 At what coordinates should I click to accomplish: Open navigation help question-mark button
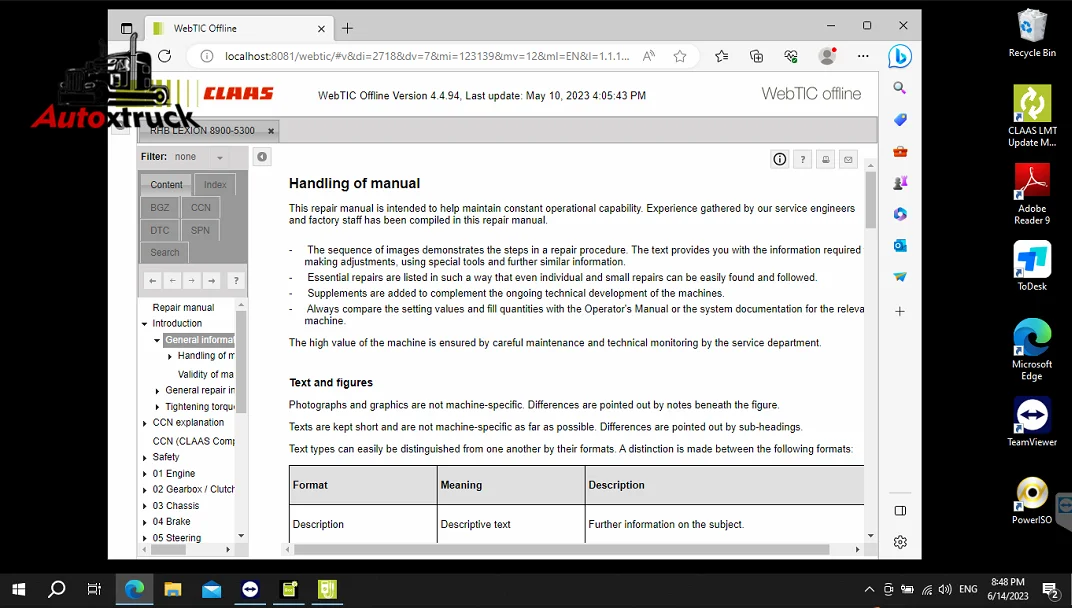pos(236,280)
